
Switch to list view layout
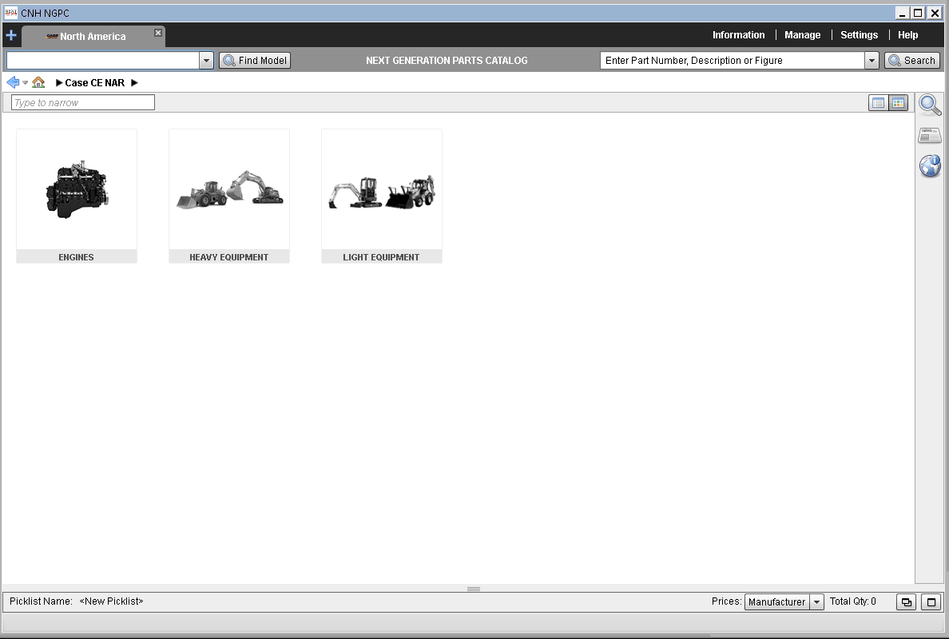click(x=878, y=103)
